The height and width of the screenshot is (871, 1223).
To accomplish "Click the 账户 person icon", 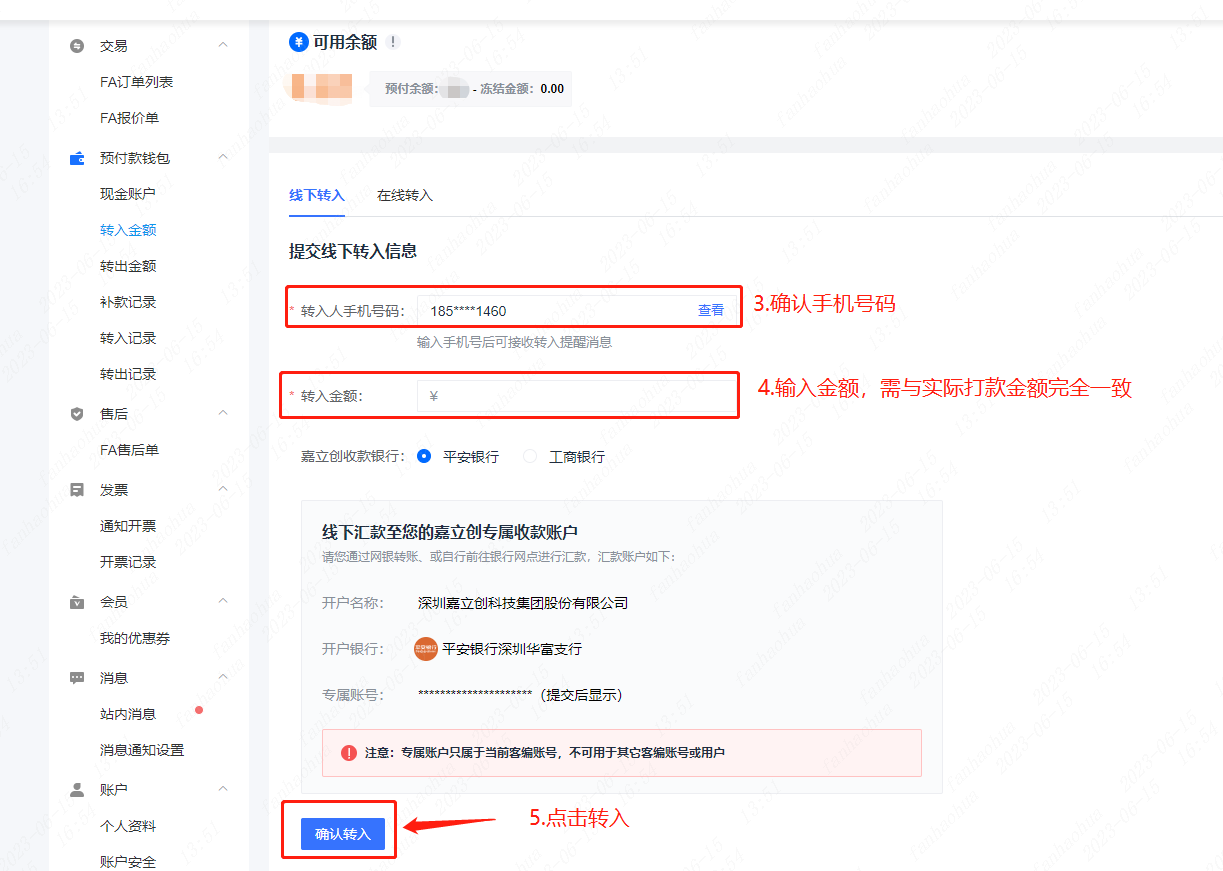I will [77, 790].
